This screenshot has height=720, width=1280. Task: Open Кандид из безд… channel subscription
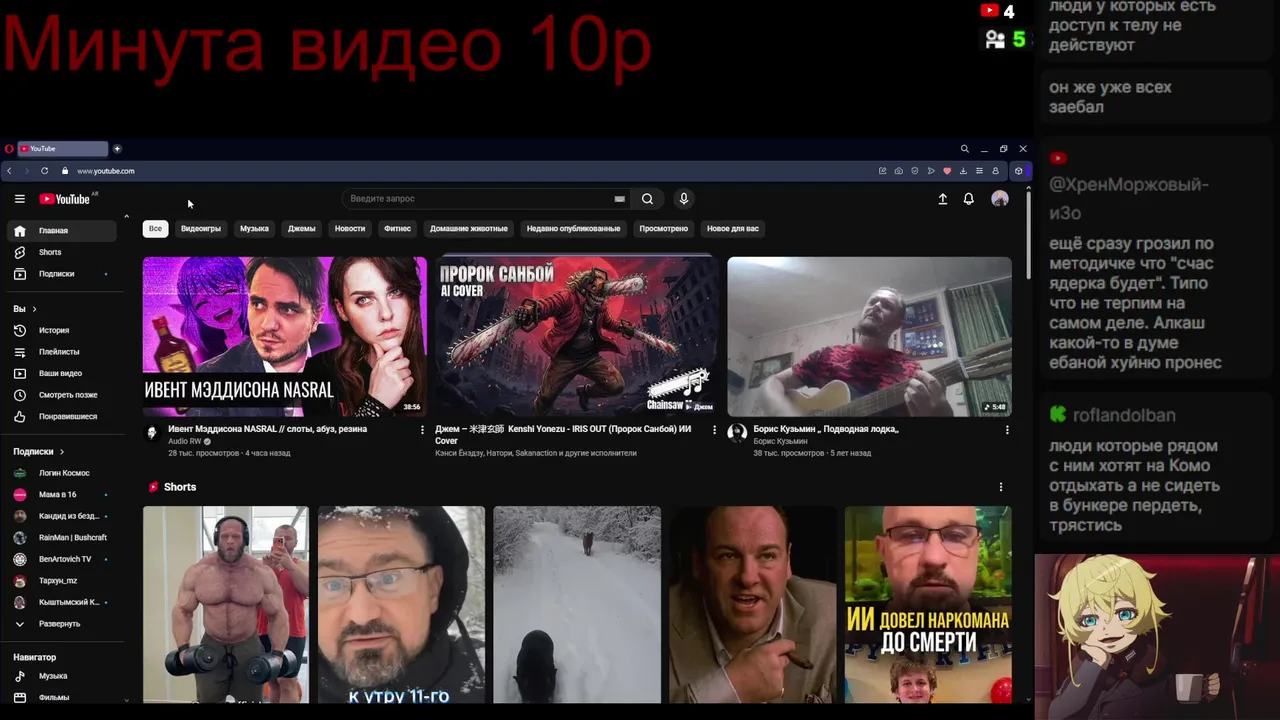click(62, 516)
